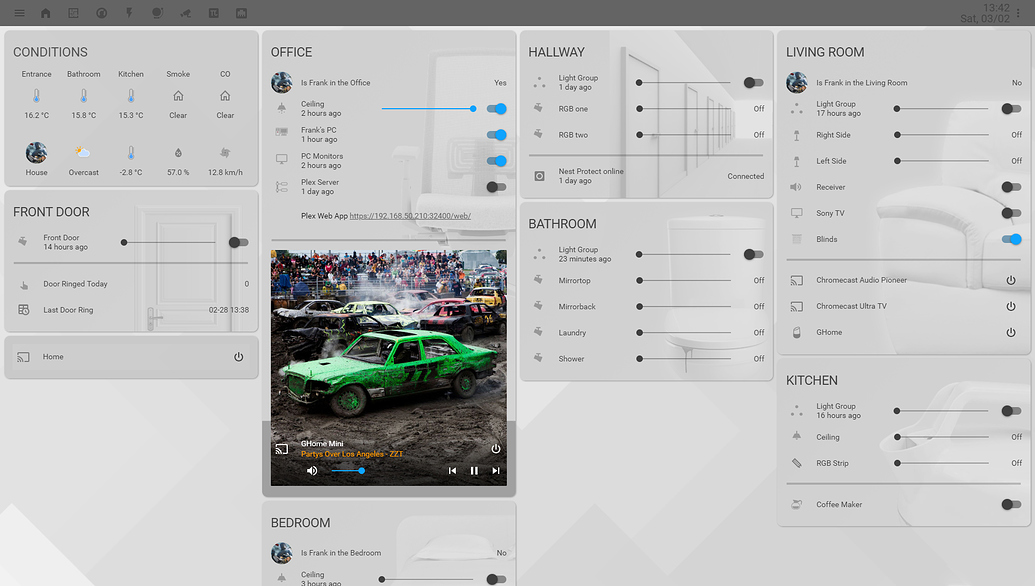Toggle the Bathroom Light Group switch
This screenshot has height=586, width=1035.
(x=753, y=254)
